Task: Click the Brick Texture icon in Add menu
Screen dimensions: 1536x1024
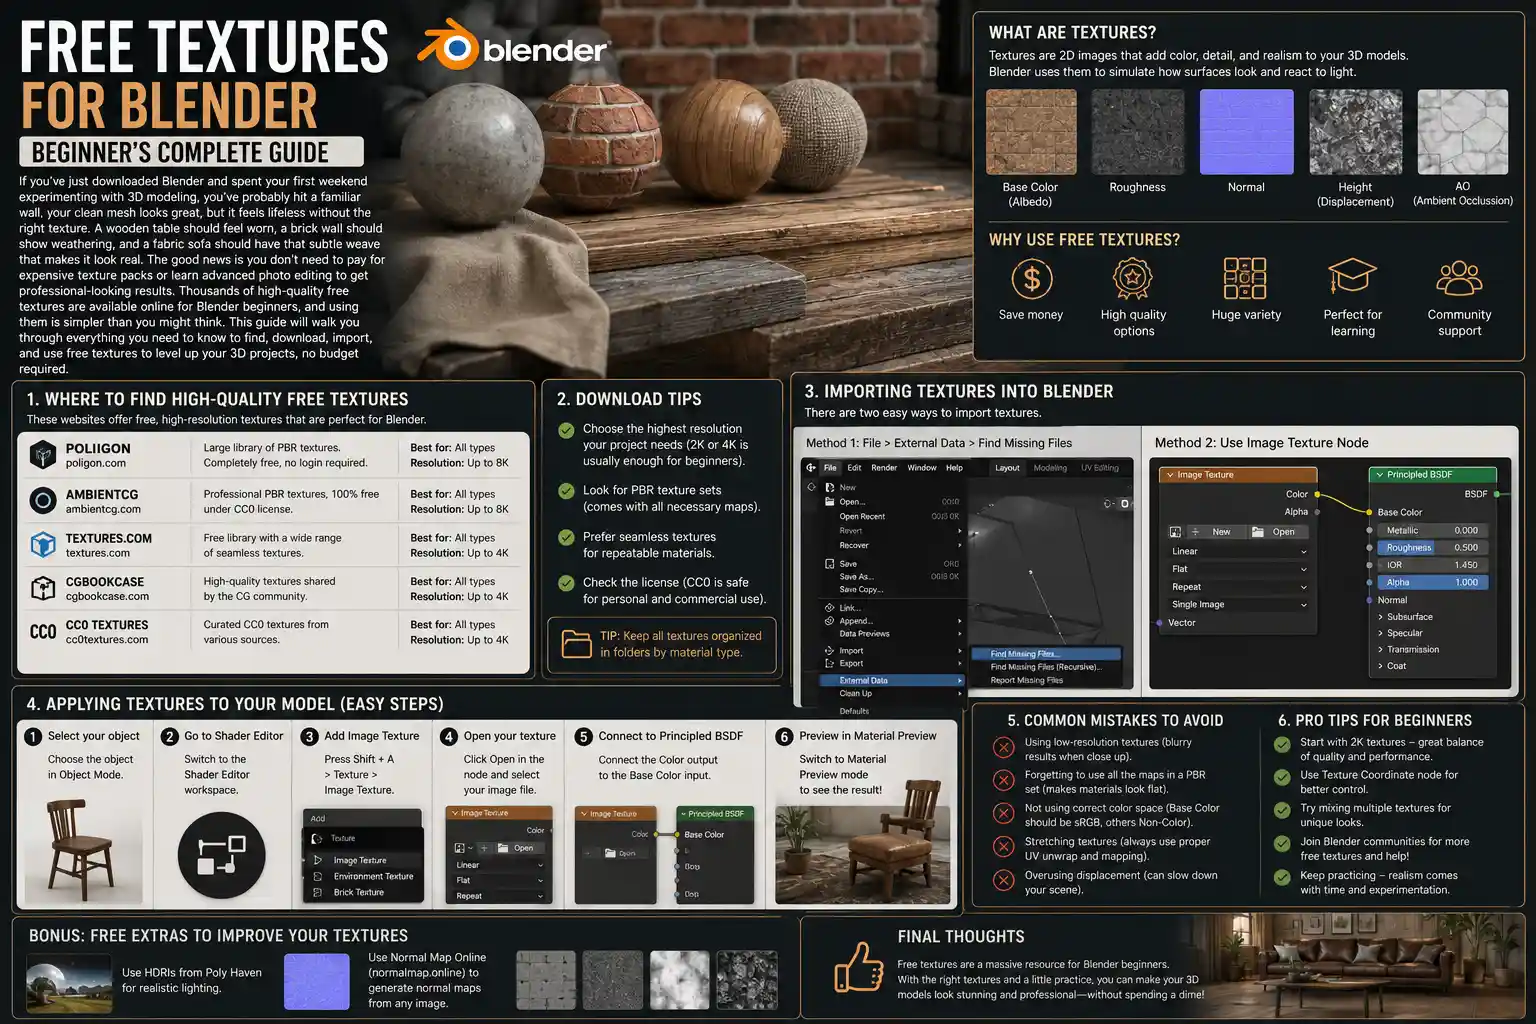Action: tap(318, 892)
